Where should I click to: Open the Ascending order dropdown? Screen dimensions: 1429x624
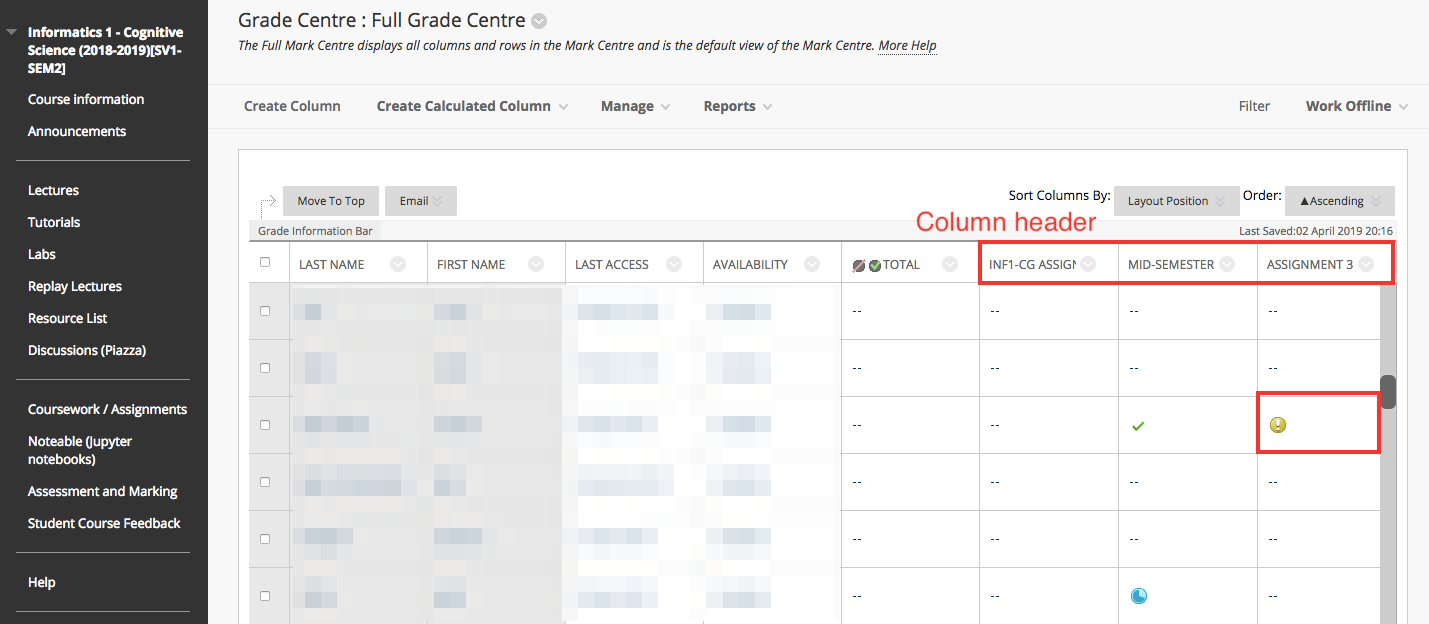pyautogui.click(x=1339, y=201)
